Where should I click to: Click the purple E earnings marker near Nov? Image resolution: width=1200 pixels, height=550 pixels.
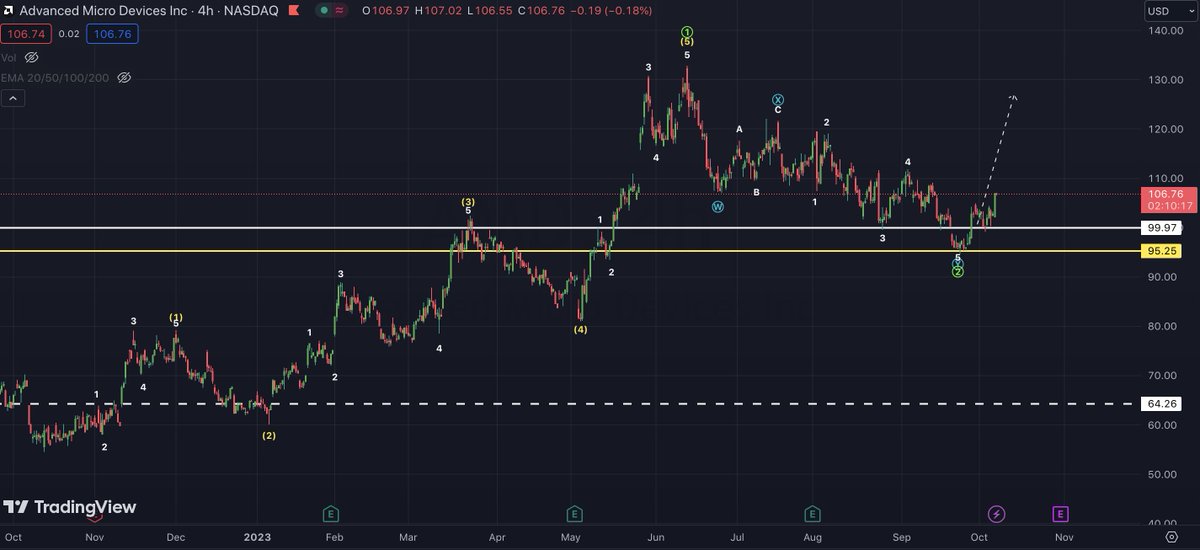coord(1060,514)
